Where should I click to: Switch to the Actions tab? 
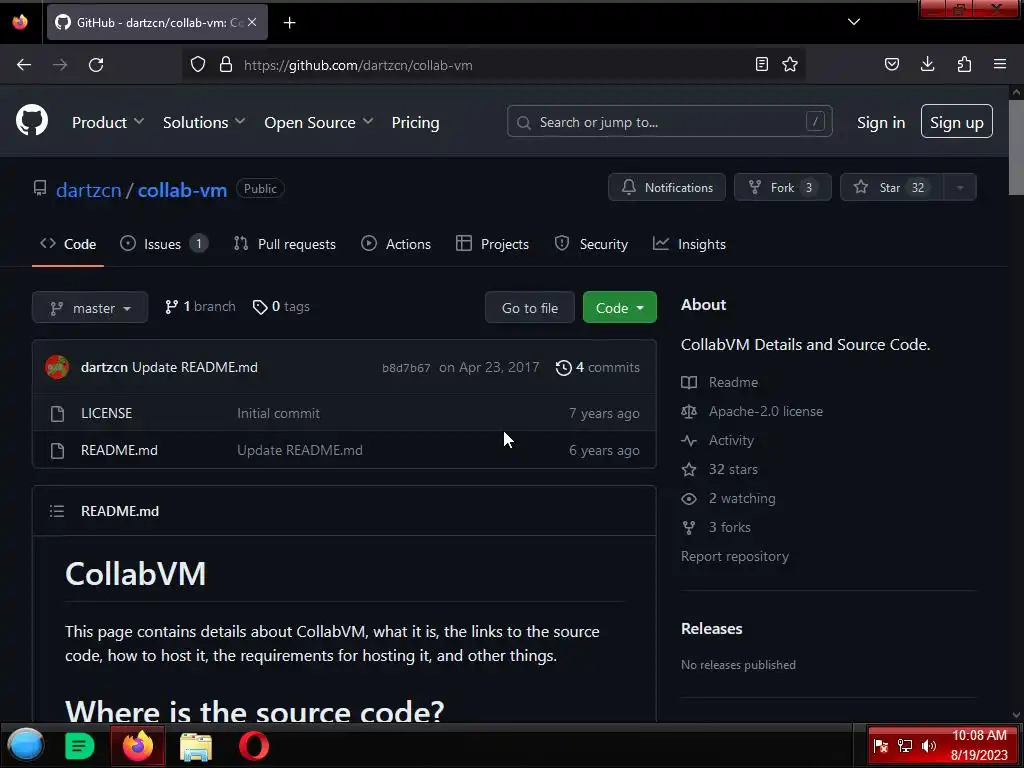[396, 244]
